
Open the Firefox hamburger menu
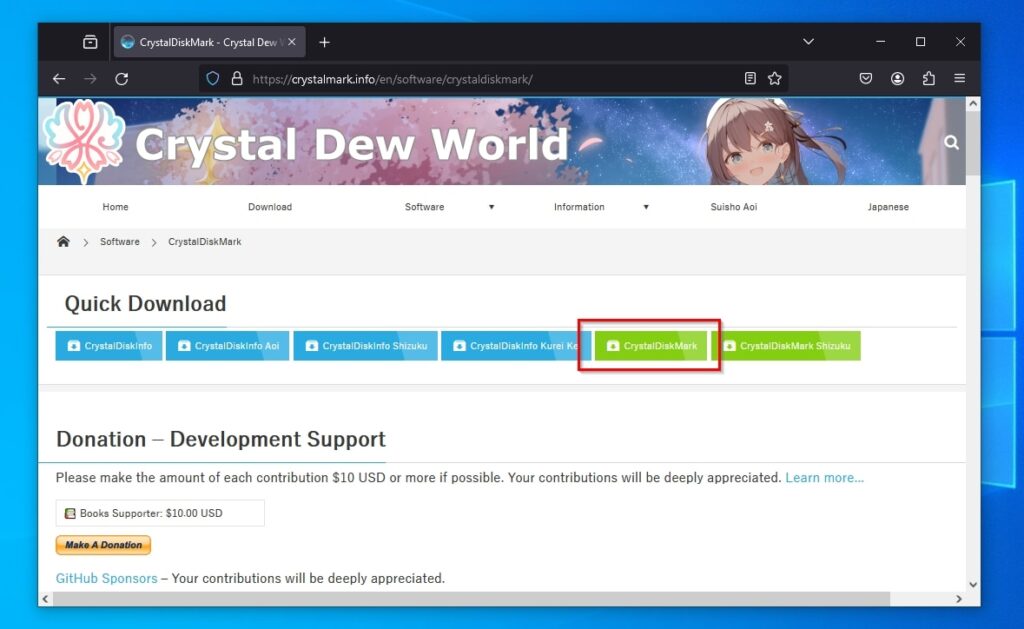click(x=959, y=79)
